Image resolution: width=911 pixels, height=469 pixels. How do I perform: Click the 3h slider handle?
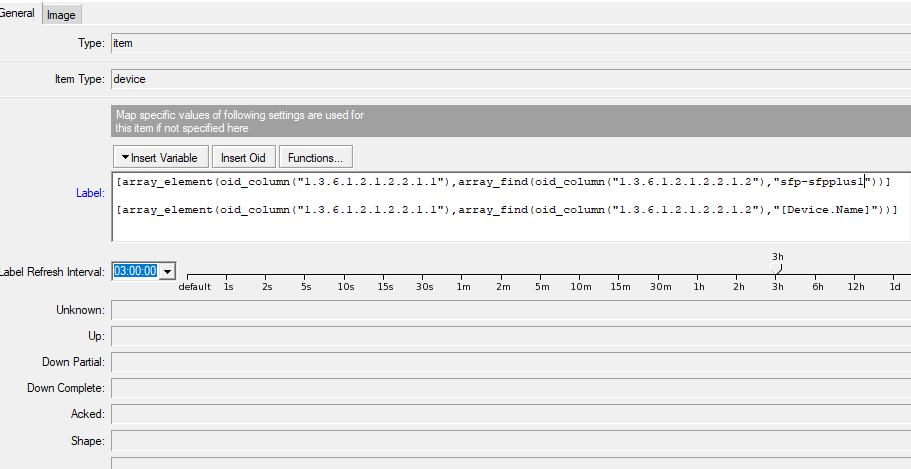click(x=777, y=268)
